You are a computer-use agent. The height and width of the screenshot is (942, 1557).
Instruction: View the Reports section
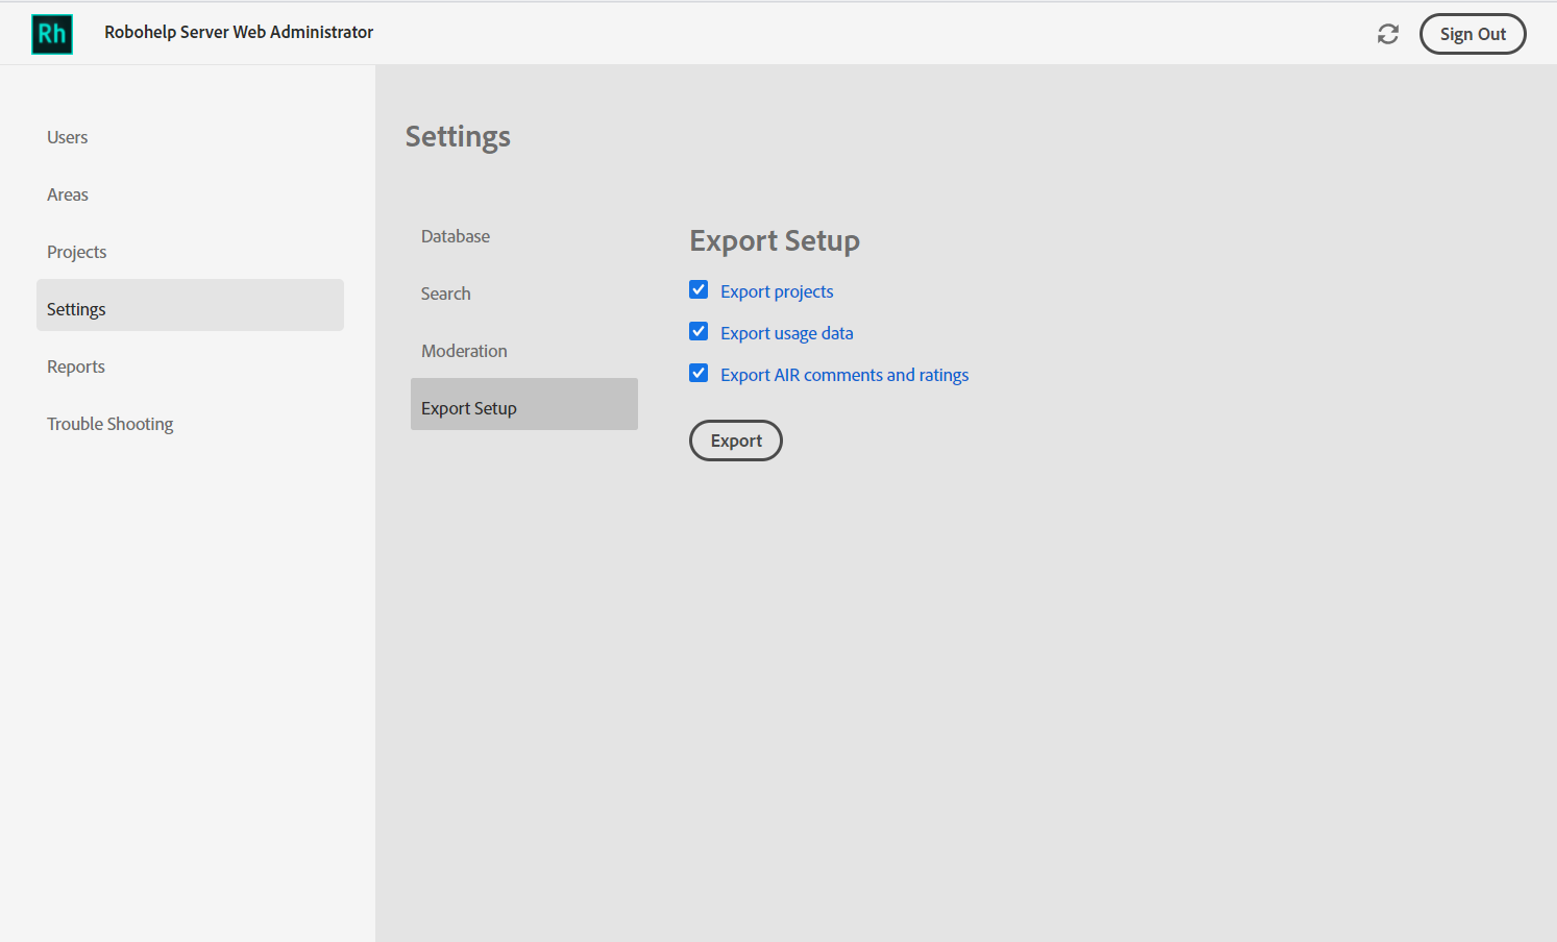75,366
